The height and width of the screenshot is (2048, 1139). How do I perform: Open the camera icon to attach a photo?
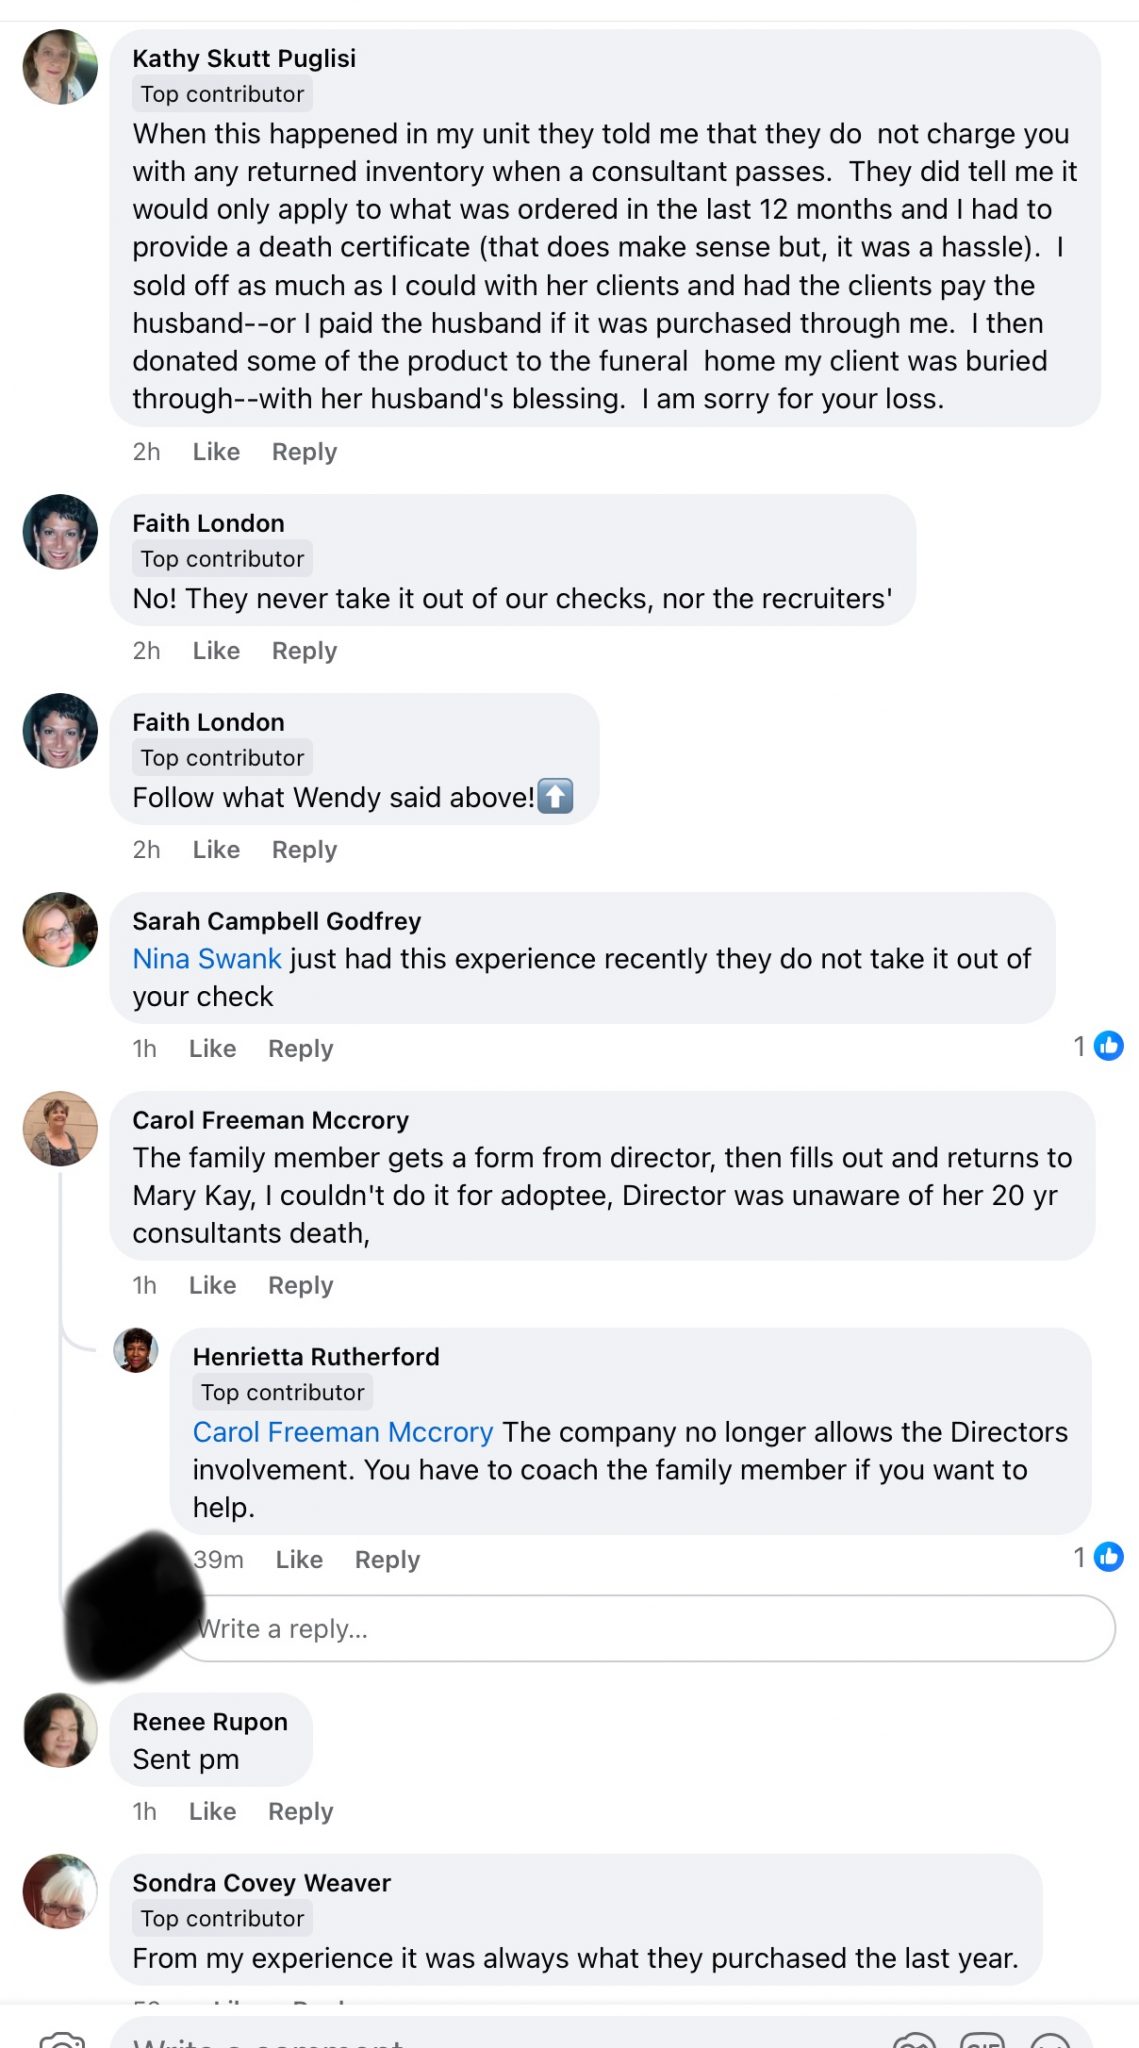coord(62,2040)
